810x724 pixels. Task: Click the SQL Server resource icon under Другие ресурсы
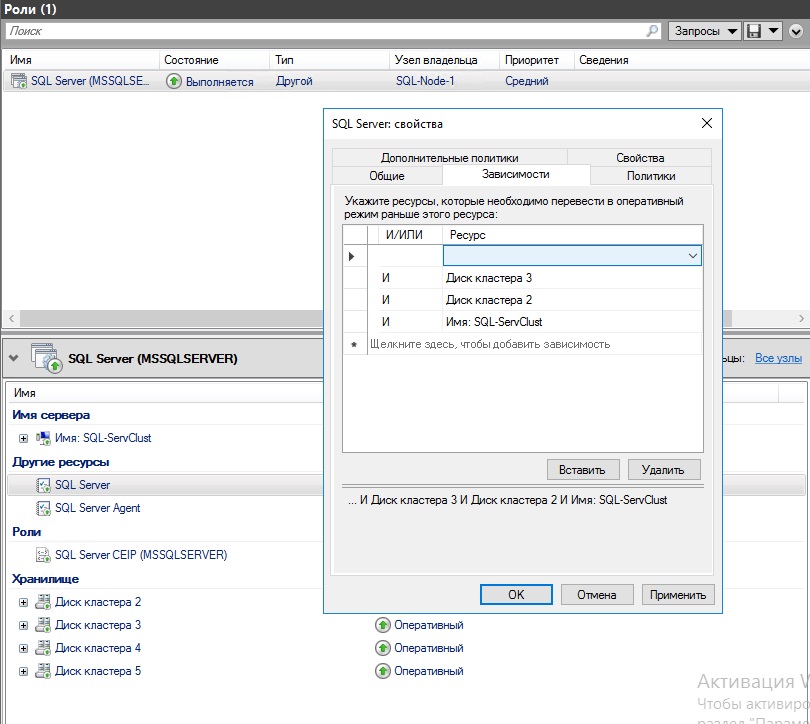pos(43,485)
